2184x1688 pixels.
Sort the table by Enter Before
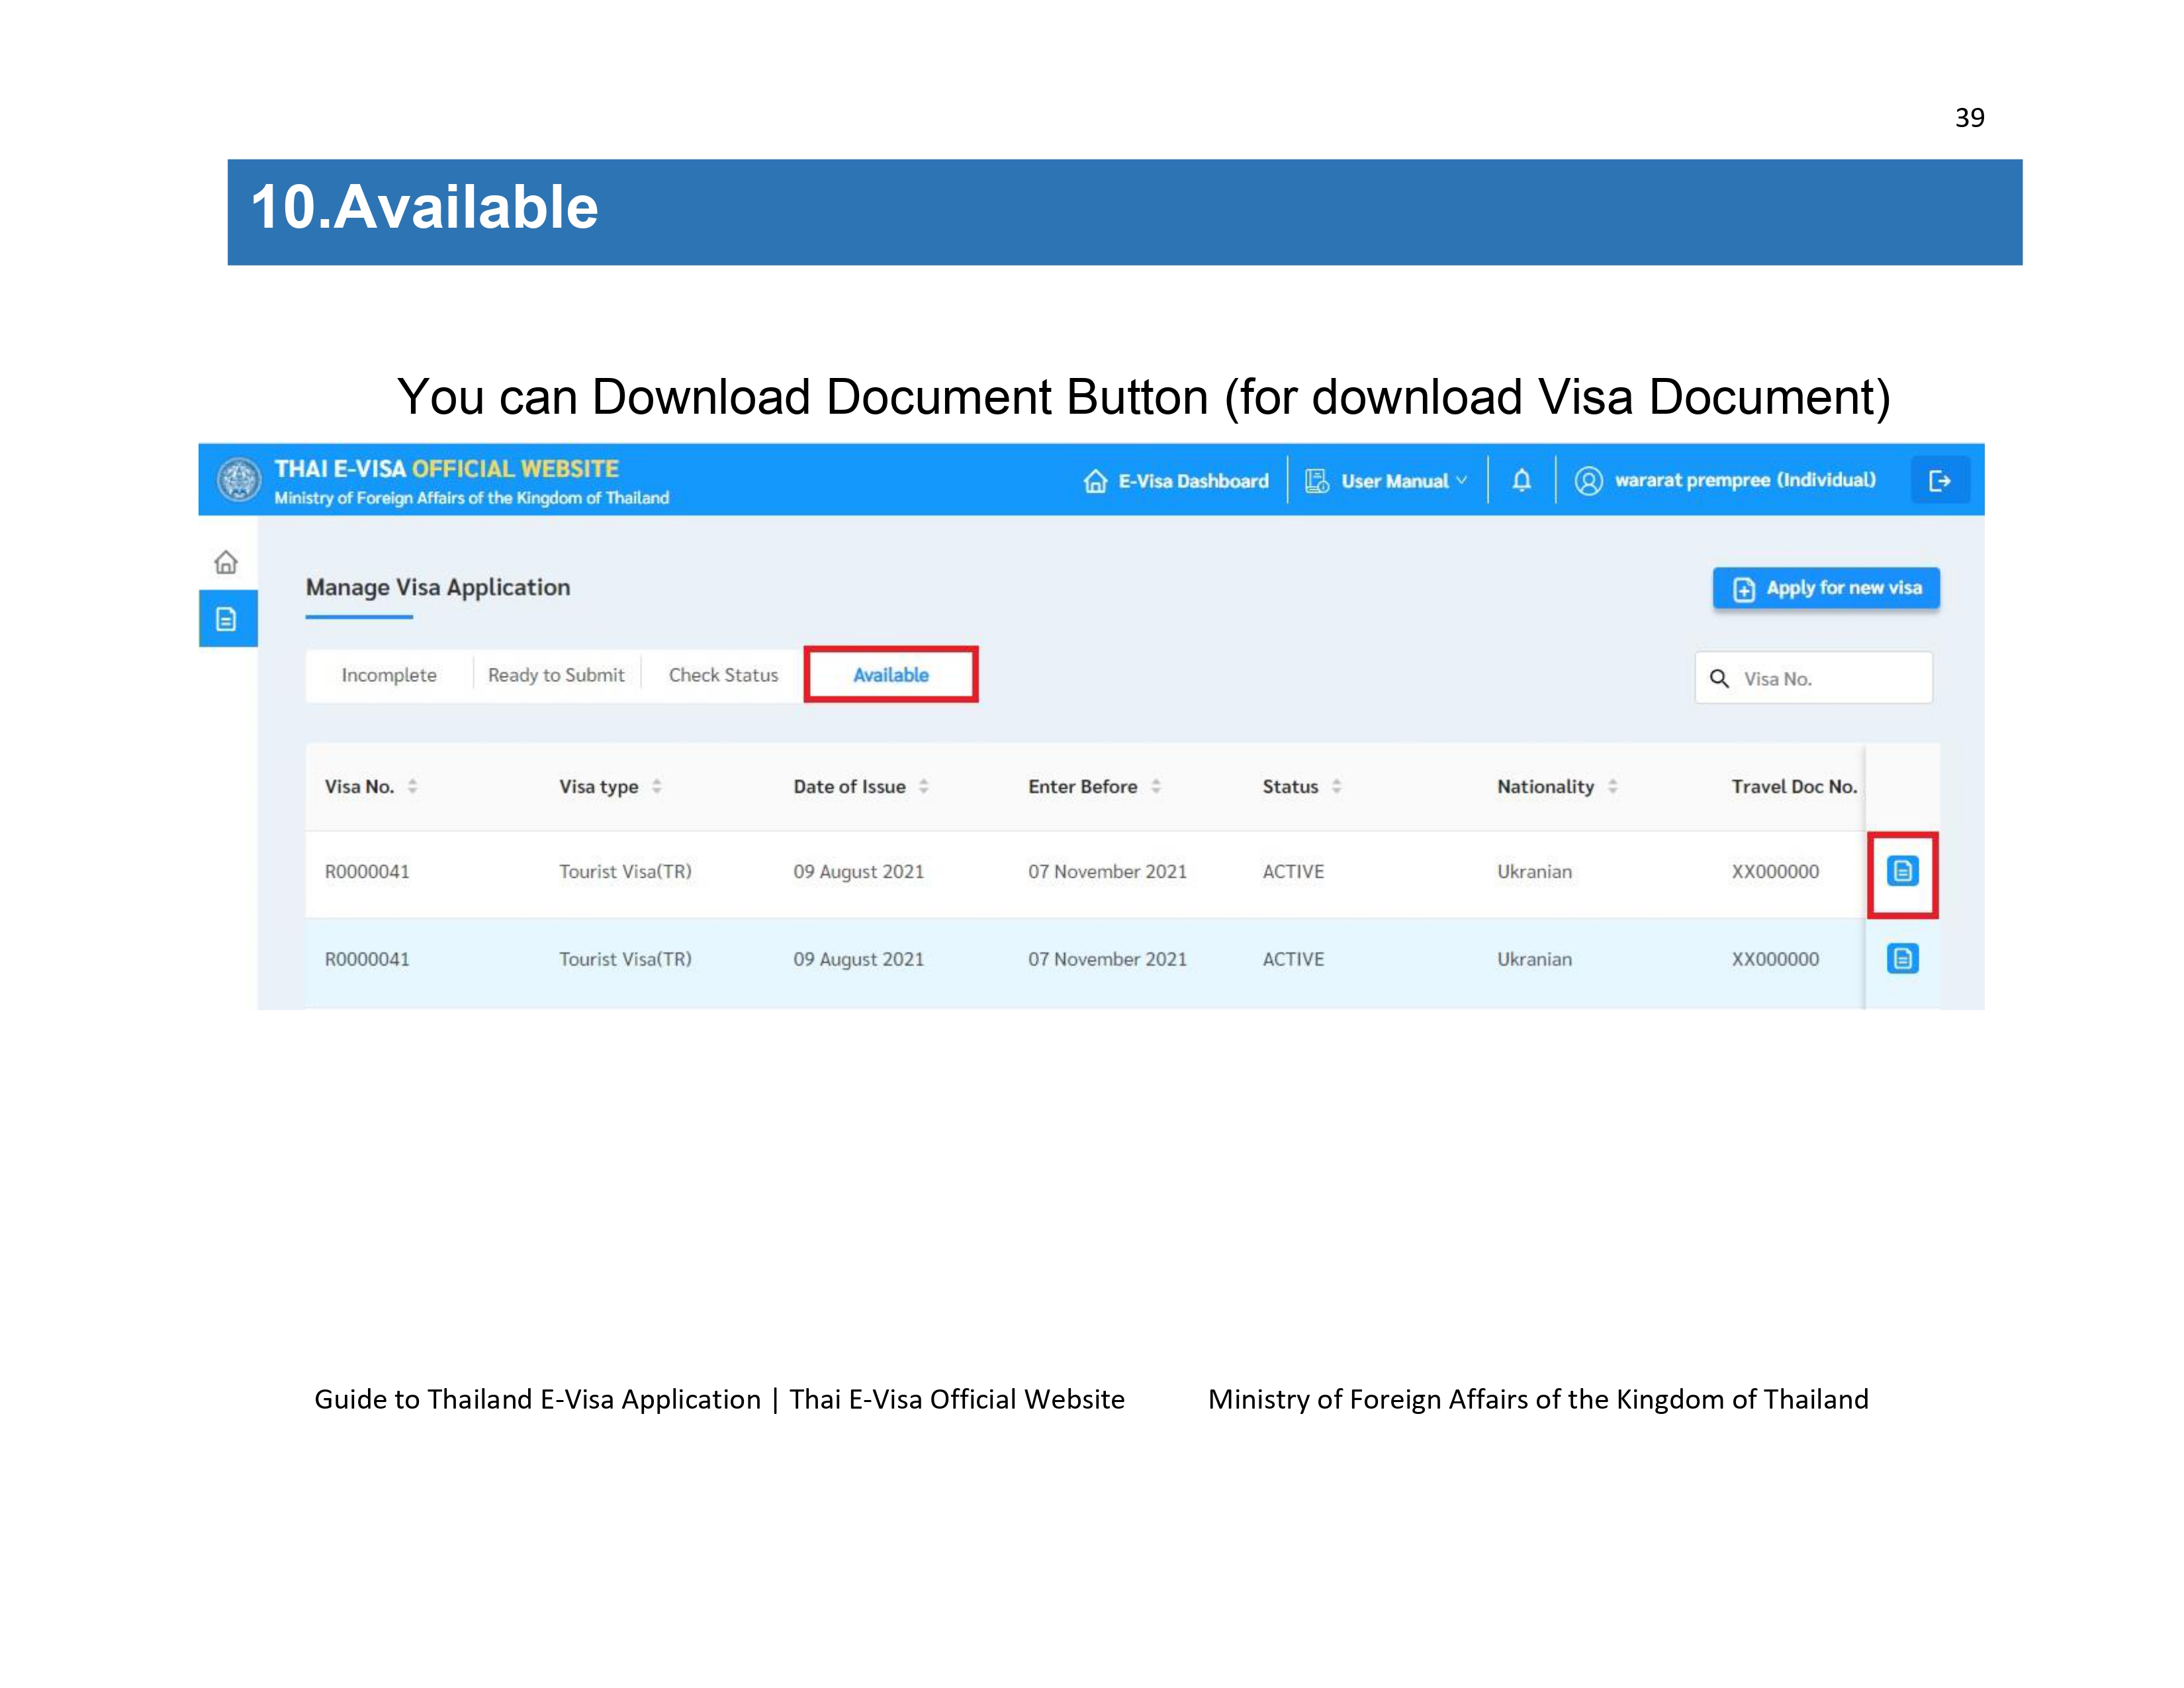click(1155, 786)
